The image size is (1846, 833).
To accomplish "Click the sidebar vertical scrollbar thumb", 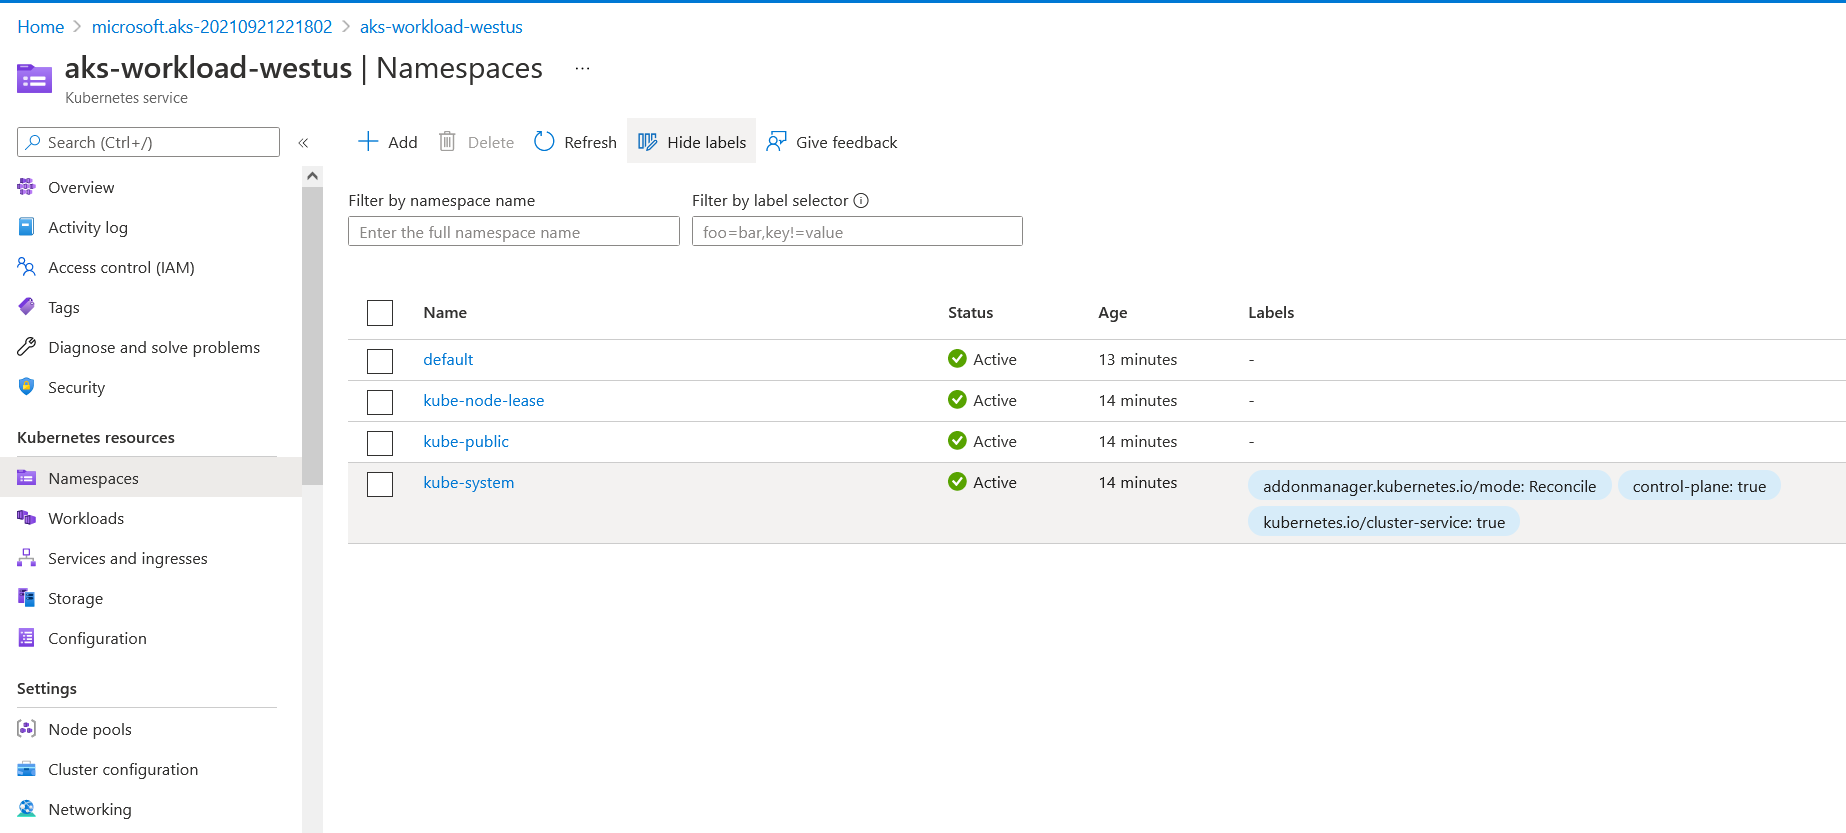I will point(312,335).
